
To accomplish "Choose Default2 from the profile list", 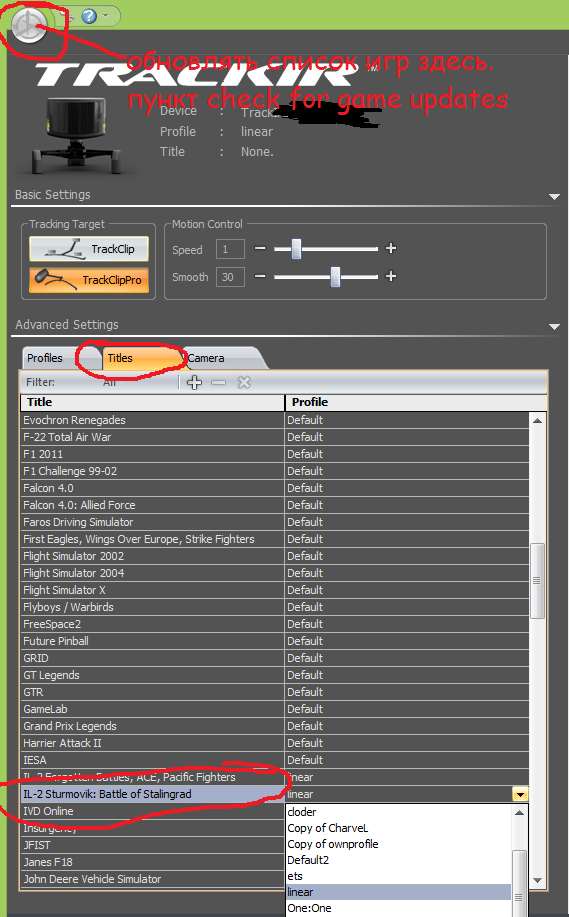I will pos(398,860).
